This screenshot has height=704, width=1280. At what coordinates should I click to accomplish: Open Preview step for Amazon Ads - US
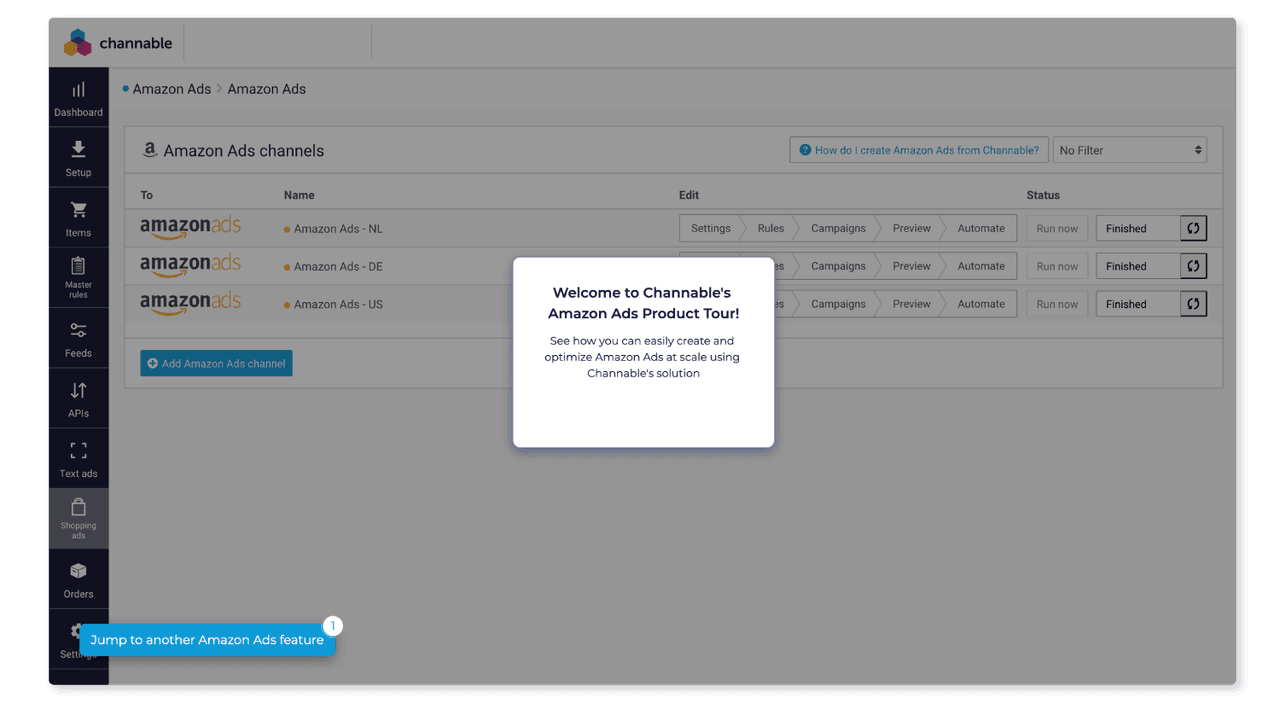pos(911,304)
